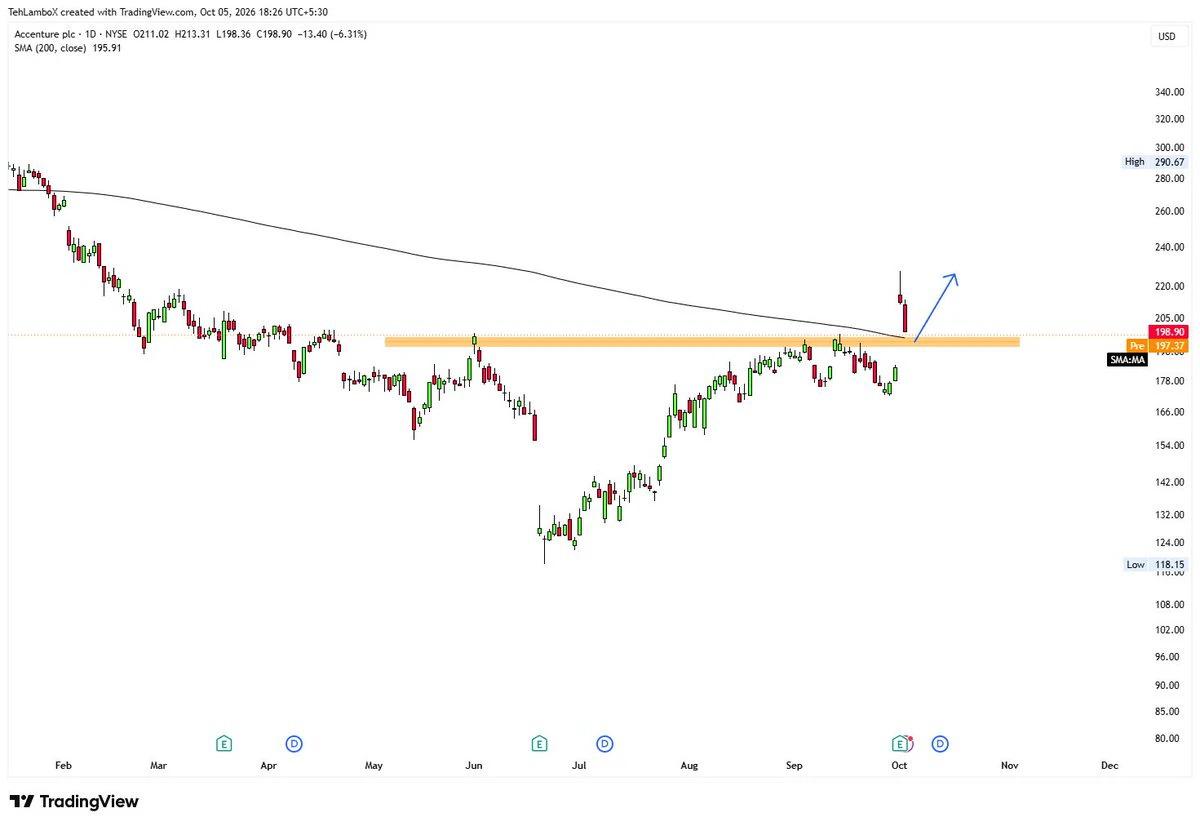Open the USD currency selector
1200x826 pixels.
(x=1166, y=37)
